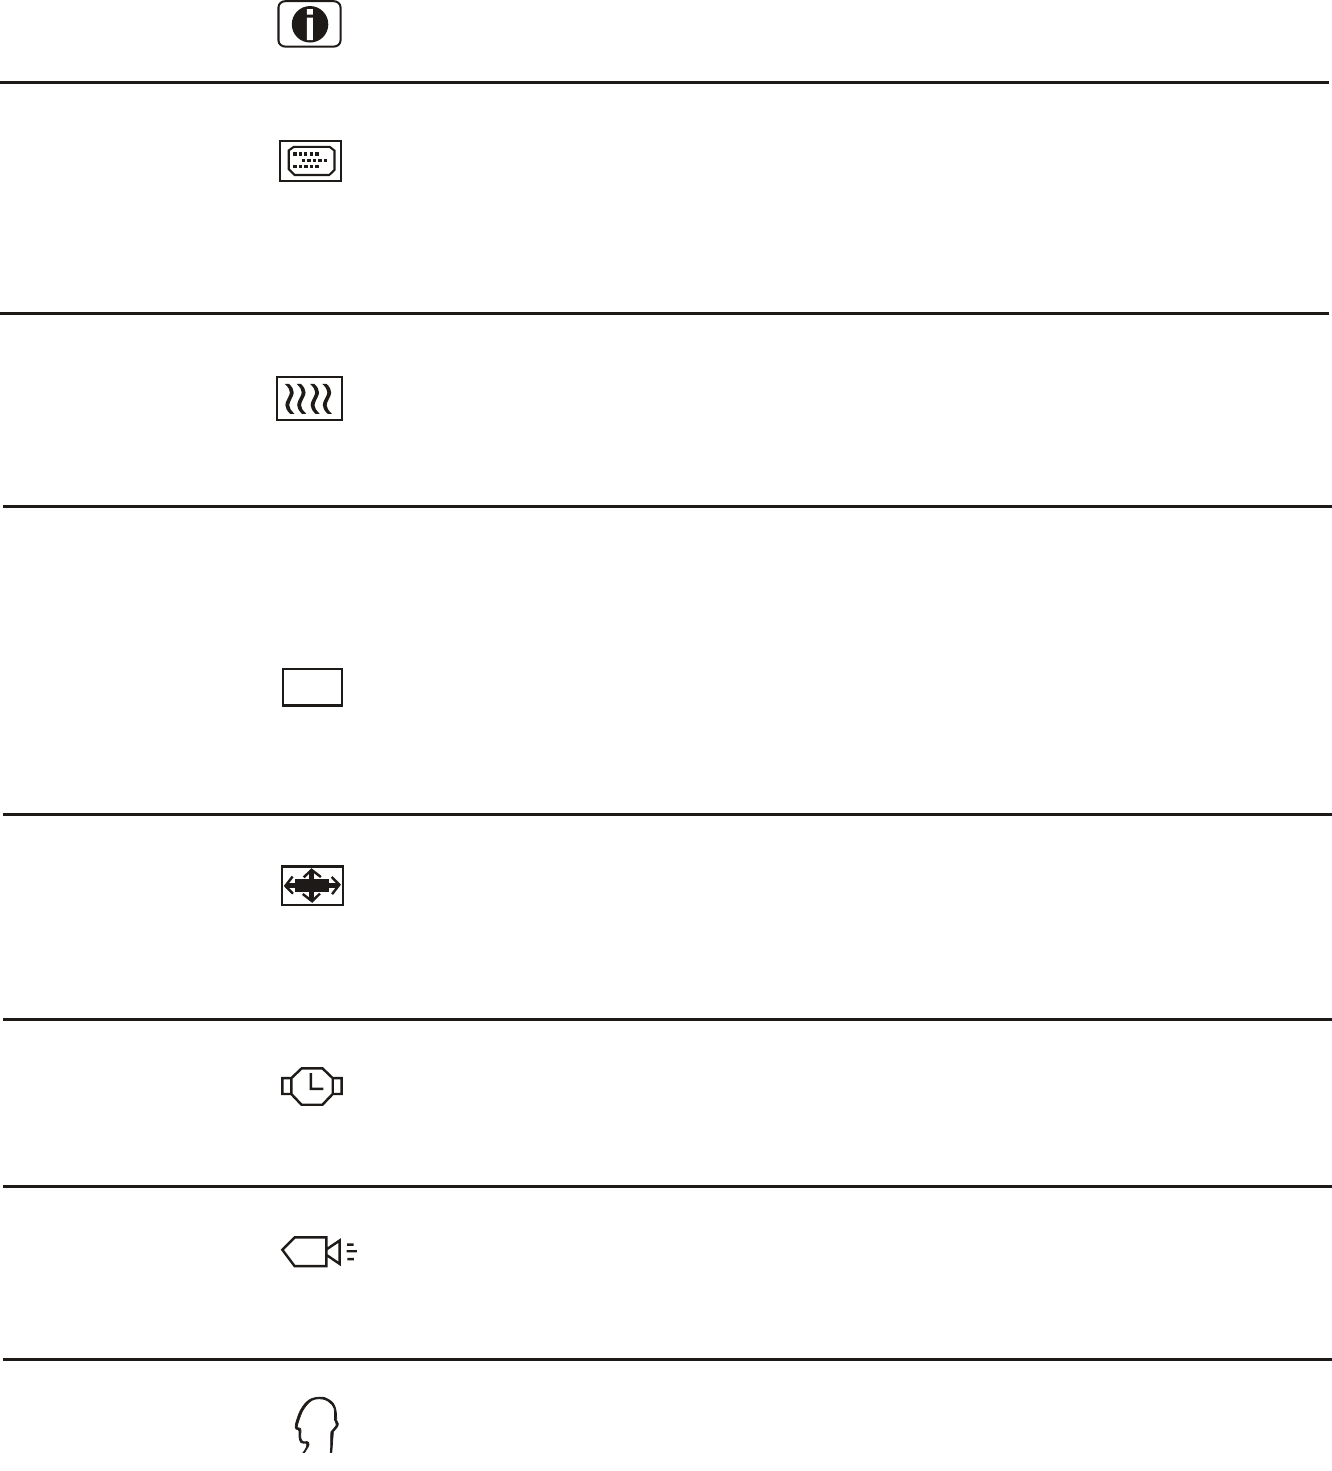The image size is (1332, 1471).
Task: Open the circled i info glyph
Action: (310, 25)
